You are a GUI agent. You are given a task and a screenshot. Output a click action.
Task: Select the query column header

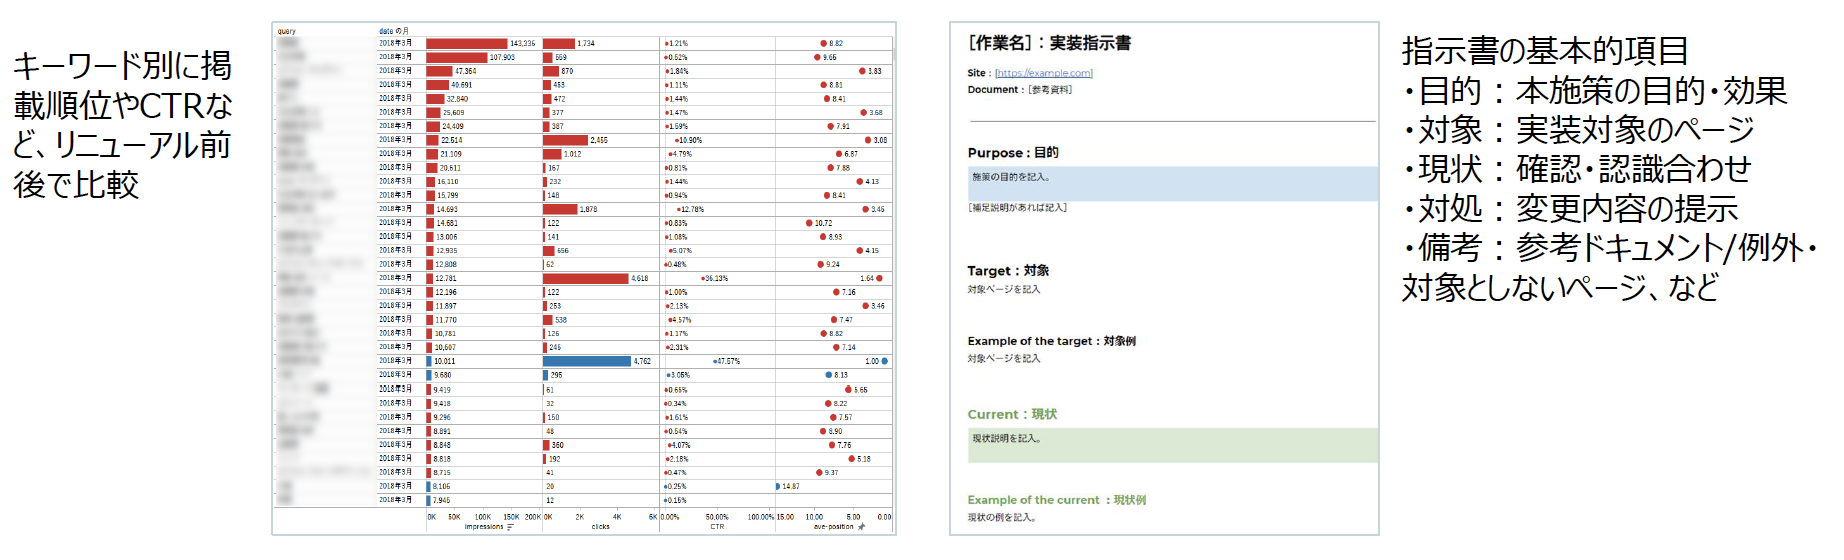click(x=287, y=32)
